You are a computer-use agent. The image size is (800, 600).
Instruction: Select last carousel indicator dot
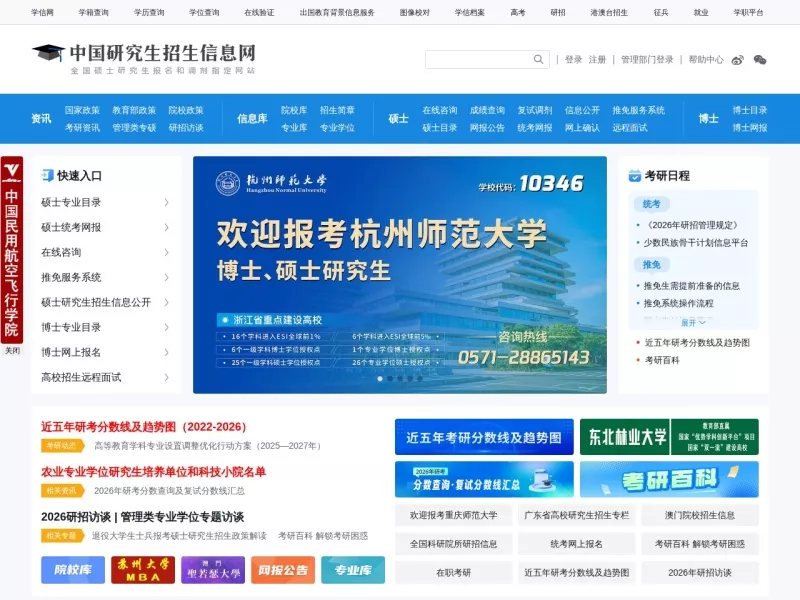click(420, 379)
